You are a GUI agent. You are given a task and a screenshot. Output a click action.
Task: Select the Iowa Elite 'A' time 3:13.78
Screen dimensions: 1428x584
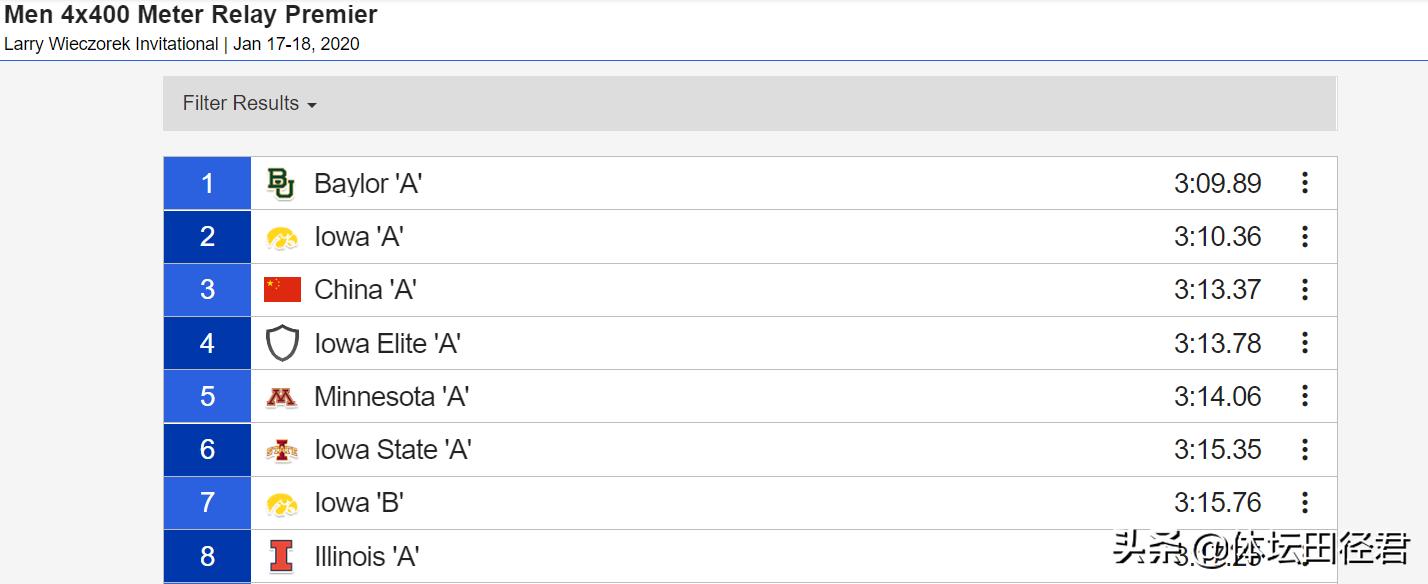(x=1217, y=344)
